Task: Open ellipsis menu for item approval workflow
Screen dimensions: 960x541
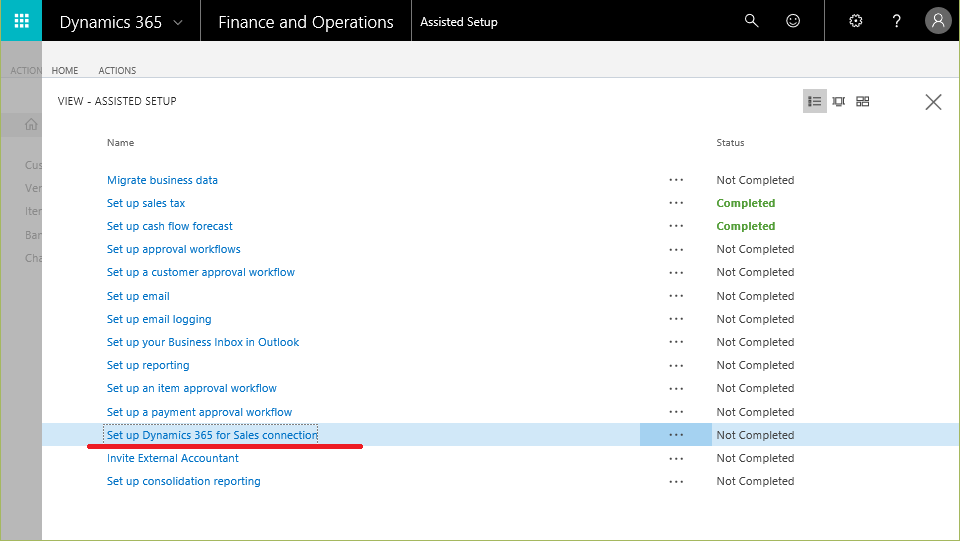Action: [676, 389]
